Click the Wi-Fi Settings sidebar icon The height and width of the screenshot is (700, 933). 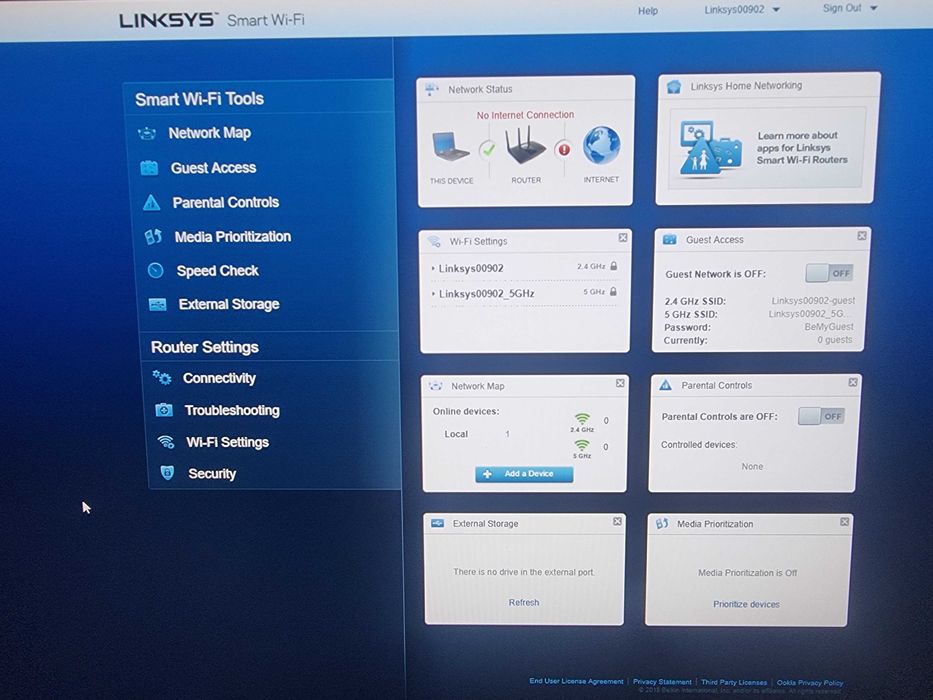coord(165,442)
